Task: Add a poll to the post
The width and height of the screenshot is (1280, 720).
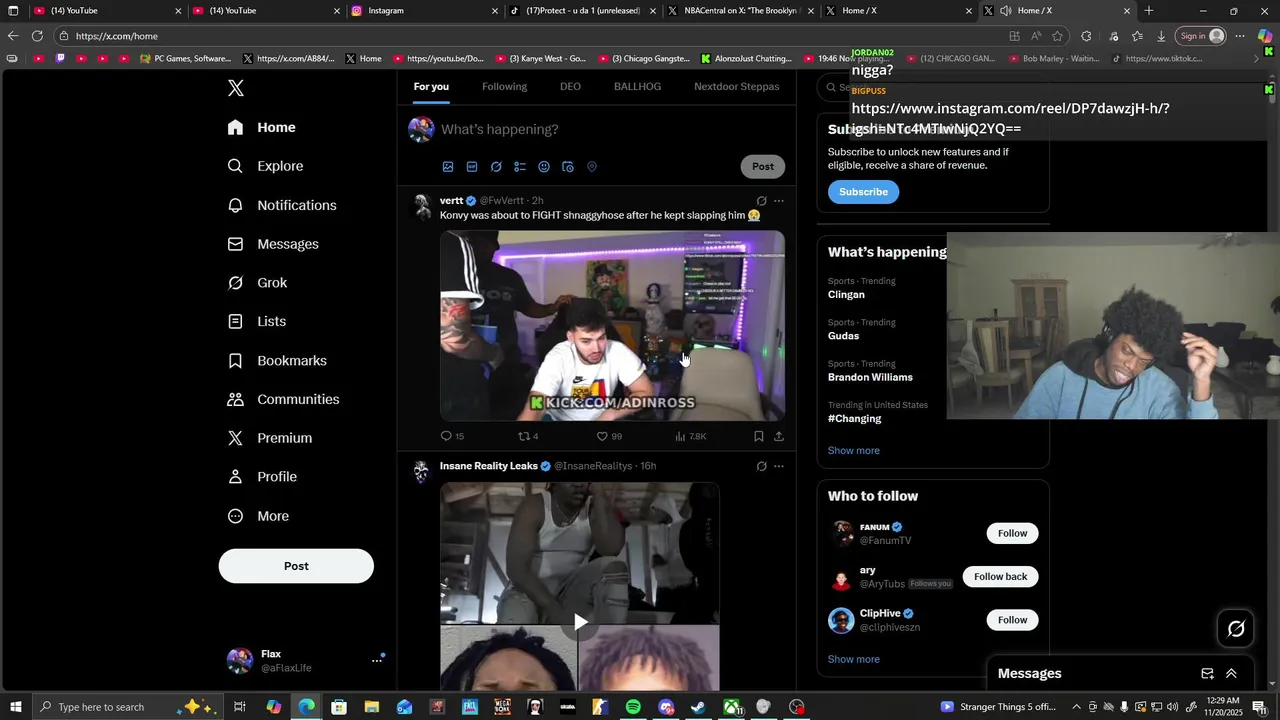Action: [x=520, y=167]
